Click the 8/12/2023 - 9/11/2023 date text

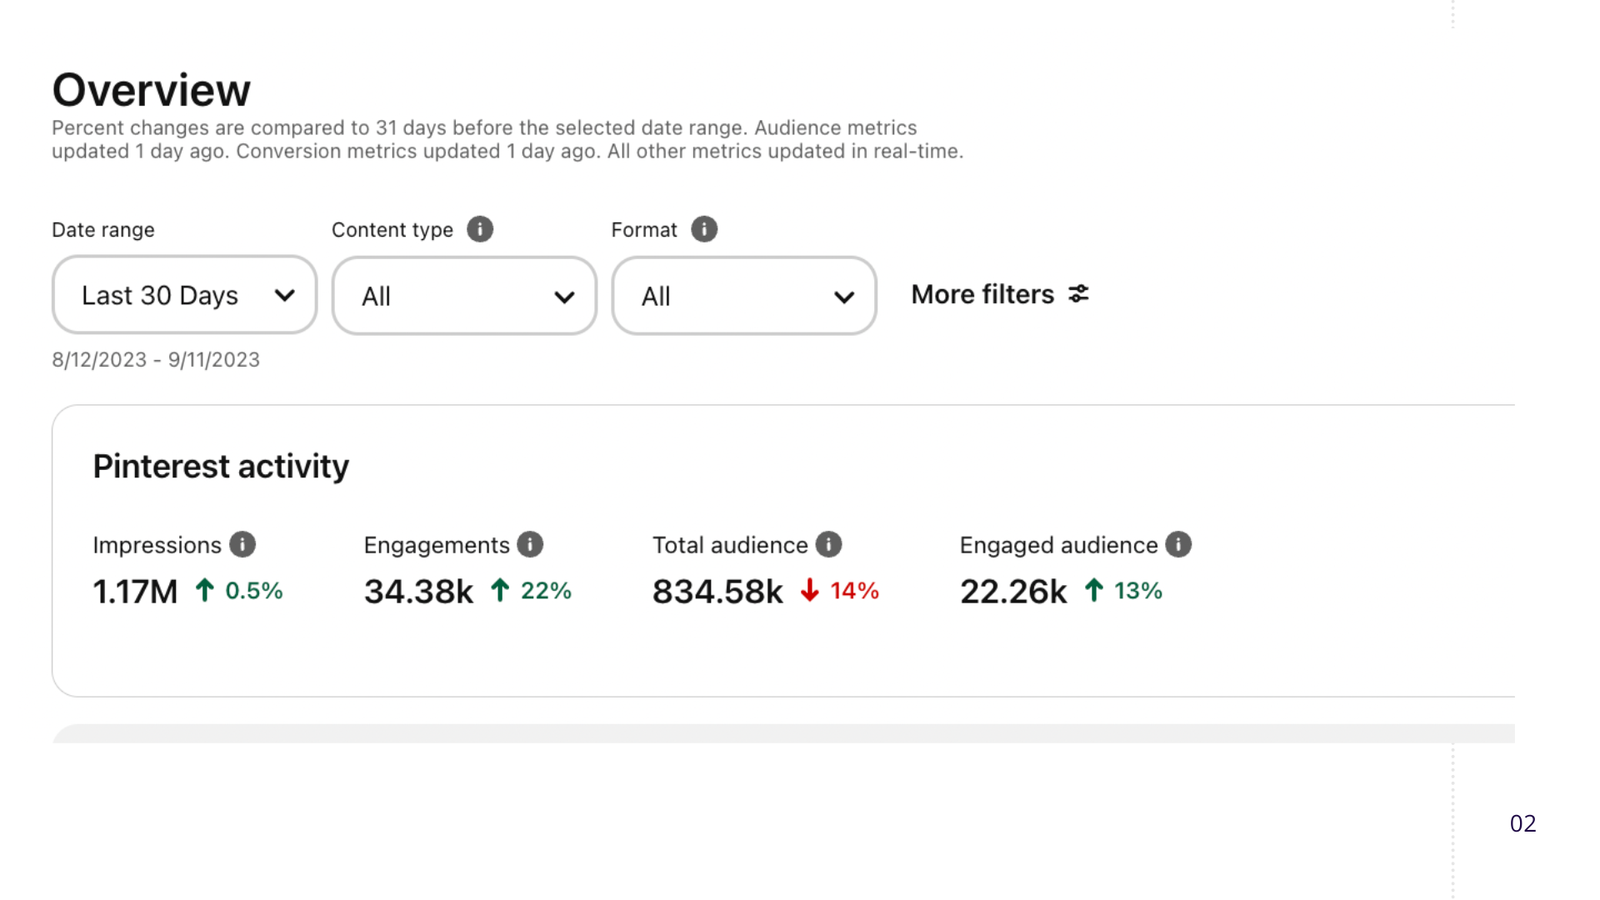coord(156,360)
